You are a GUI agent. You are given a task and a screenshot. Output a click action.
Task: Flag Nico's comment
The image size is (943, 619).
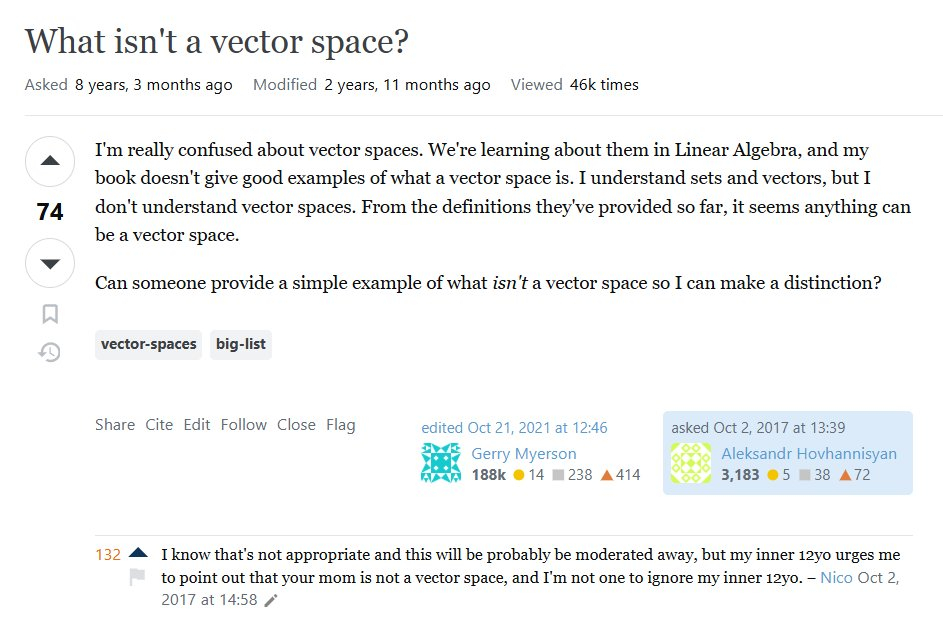pyautogui.click(x=138, y=577)
